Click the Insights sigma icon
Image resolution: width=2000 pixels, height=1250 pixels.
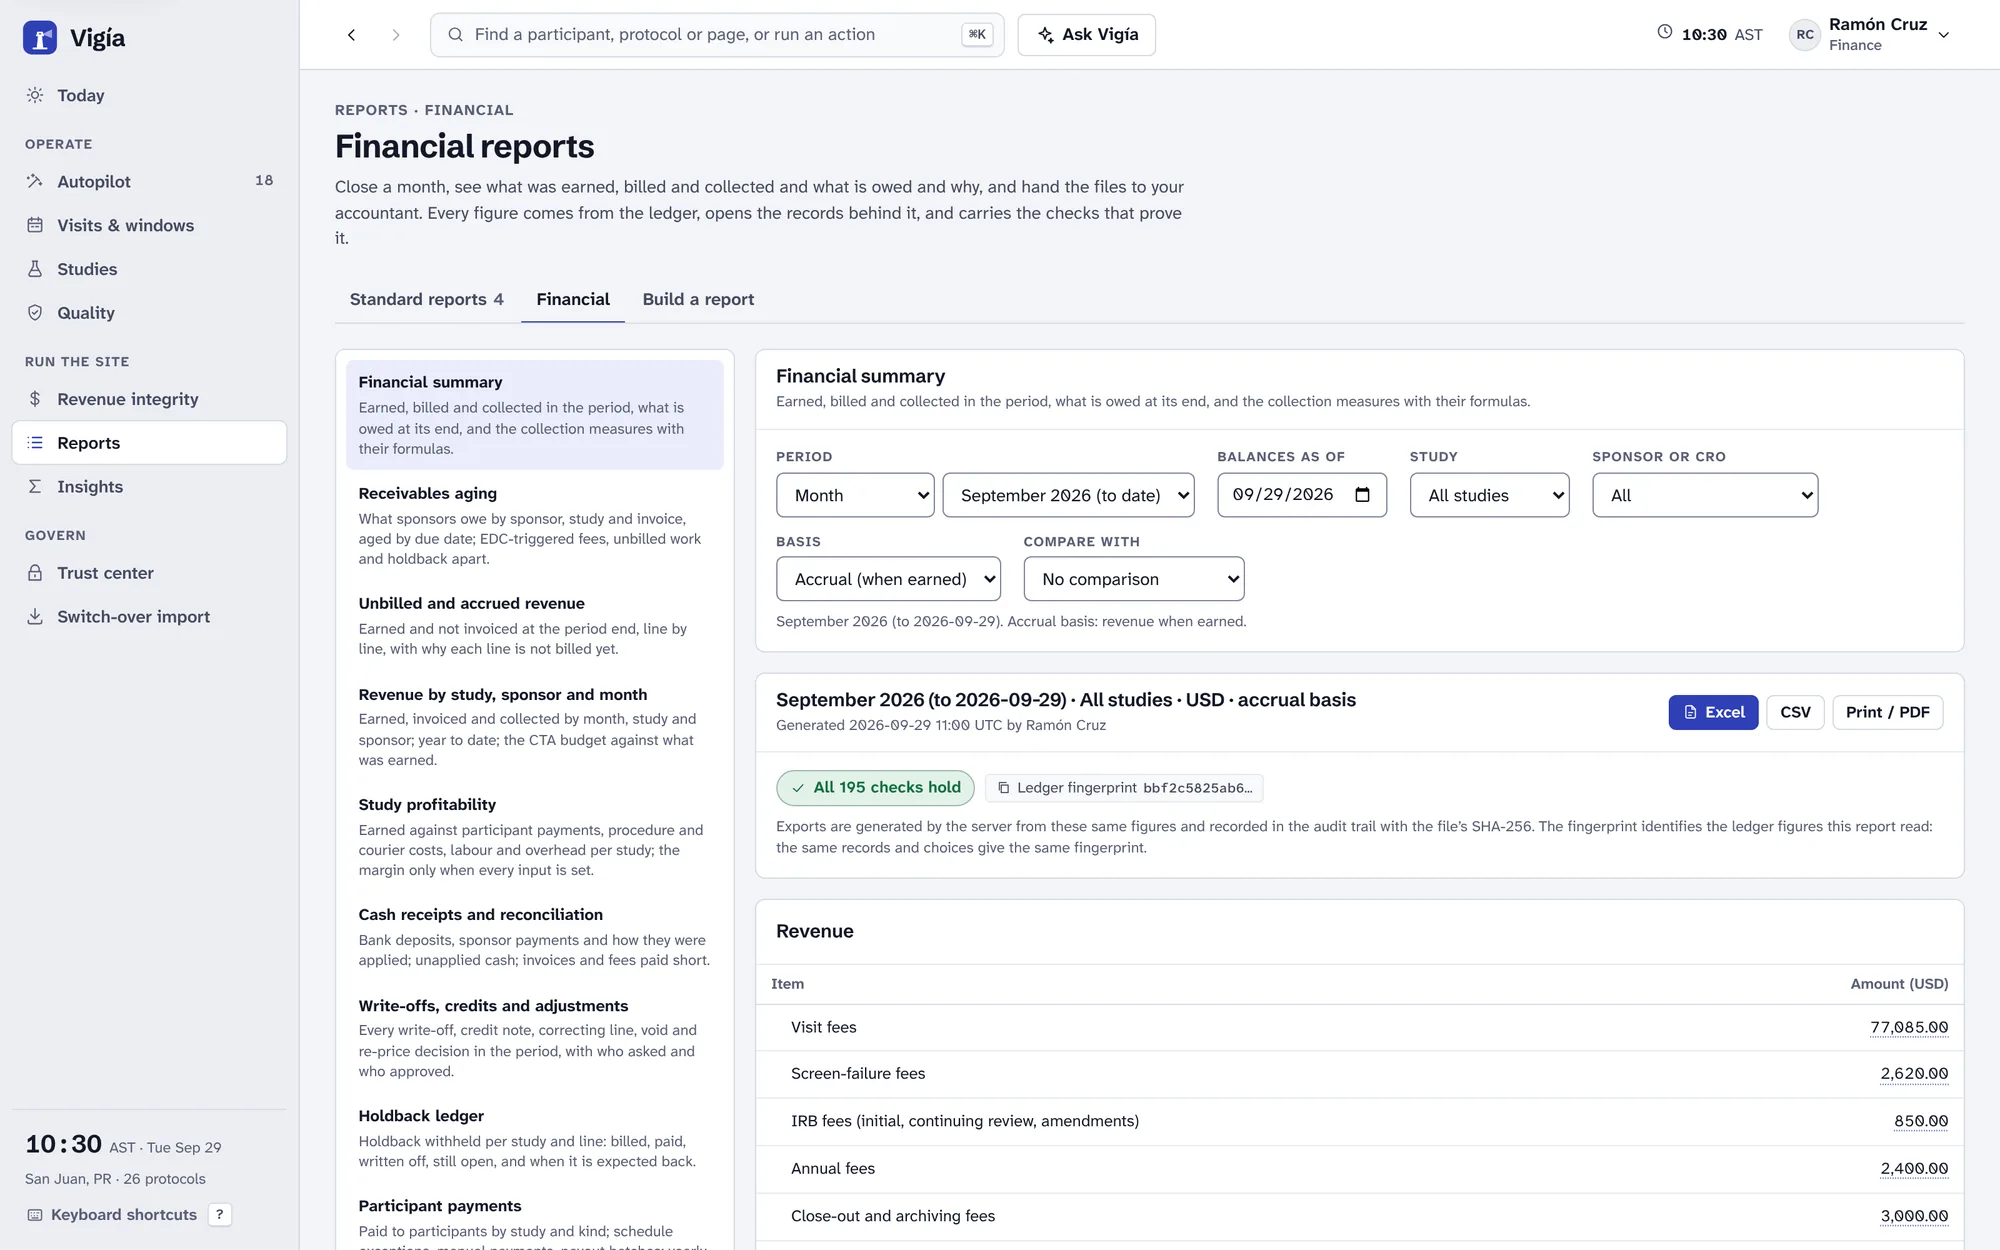pos(35,487)
